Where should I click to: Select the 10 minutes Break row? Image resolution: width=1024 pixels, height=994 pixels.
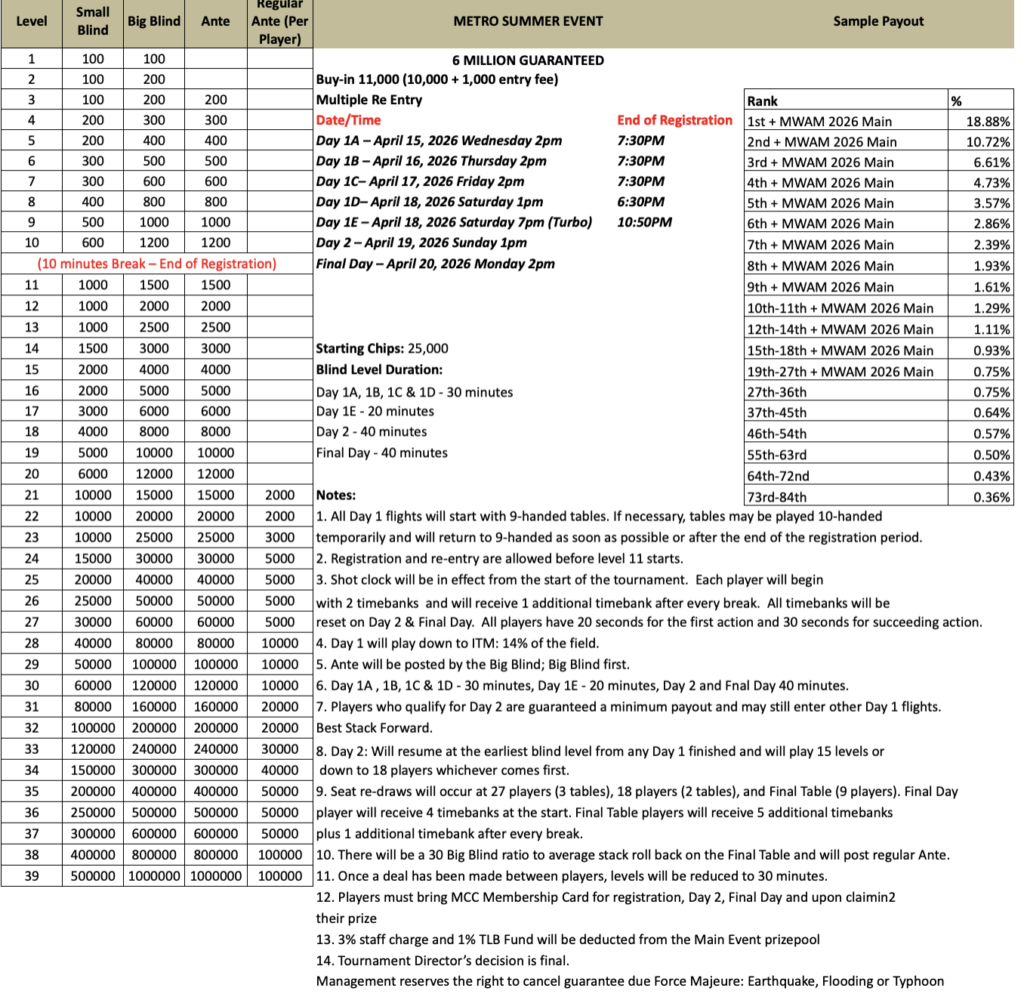(159, 262)
